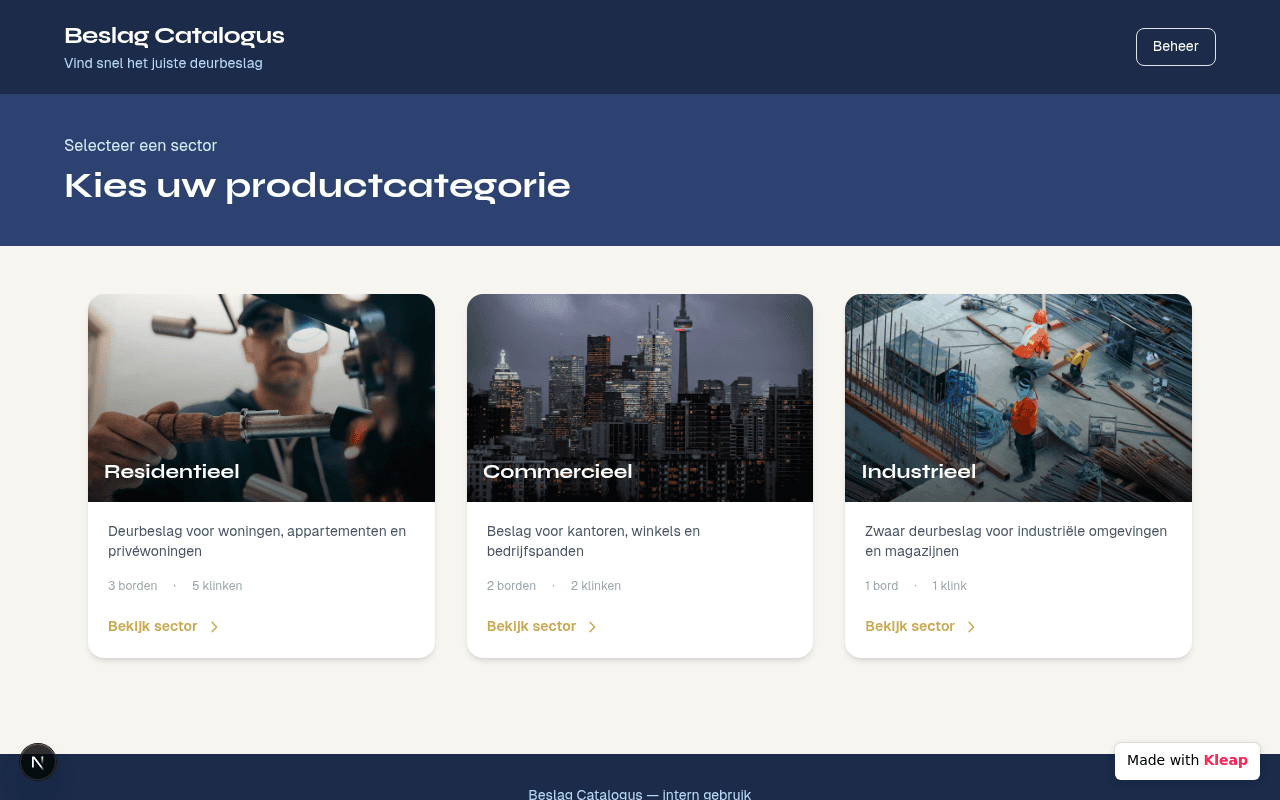Click the '5 klinken' count text

click(x=217, y=586)
